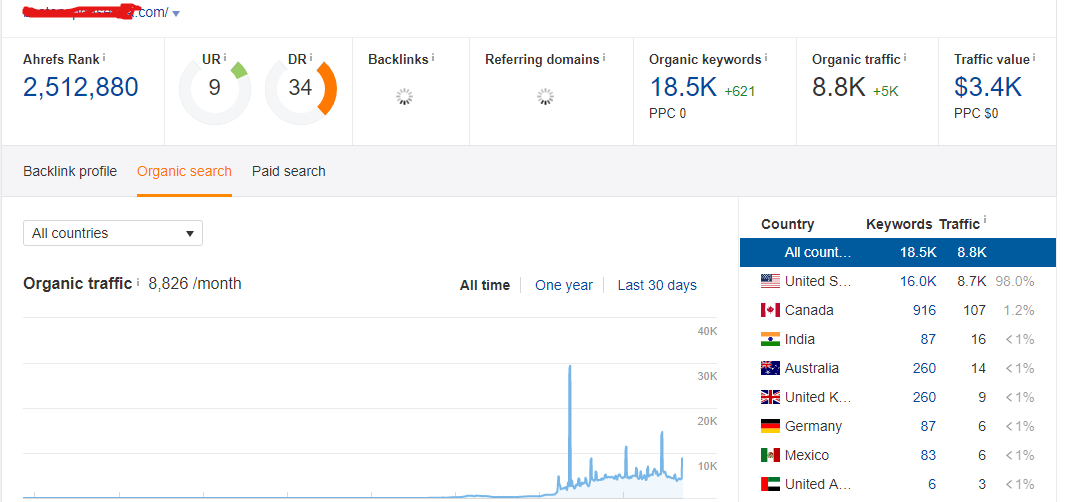
Task: Select the All countries table row
Action: 897,252
